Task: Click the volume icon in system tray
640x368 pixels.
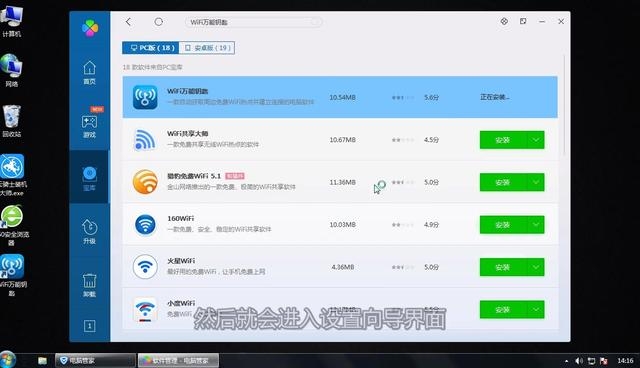Action: tap(578, 361)
